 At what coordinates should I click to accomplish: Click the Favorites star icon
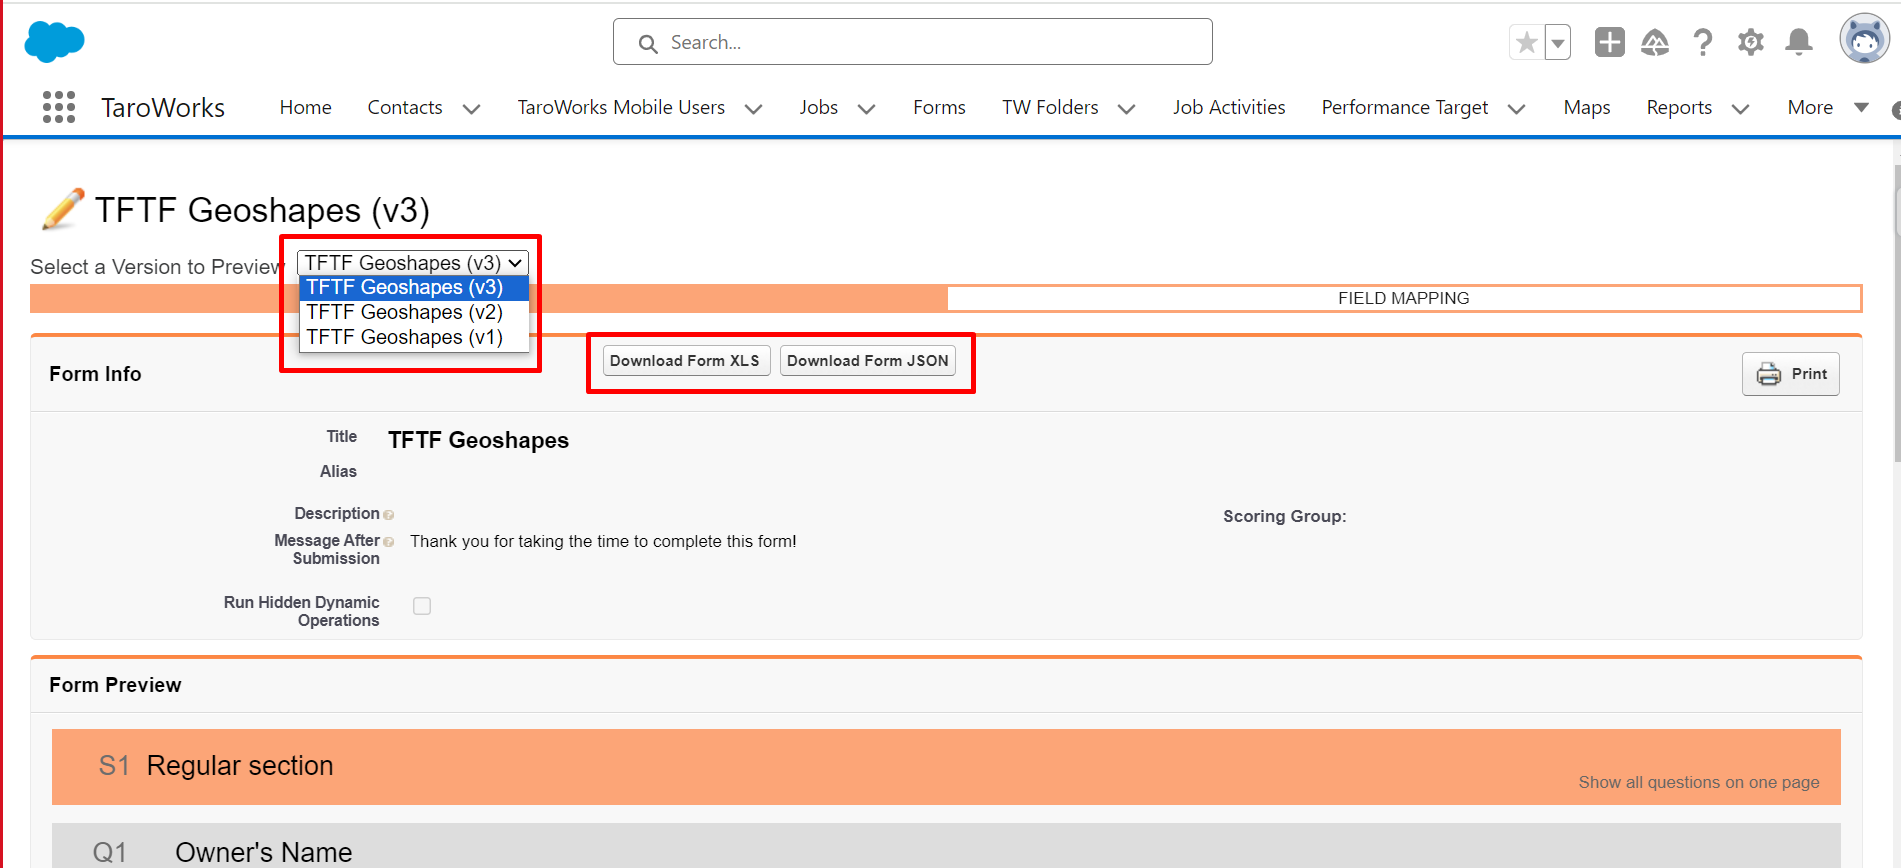click(x=1526, y=43)
